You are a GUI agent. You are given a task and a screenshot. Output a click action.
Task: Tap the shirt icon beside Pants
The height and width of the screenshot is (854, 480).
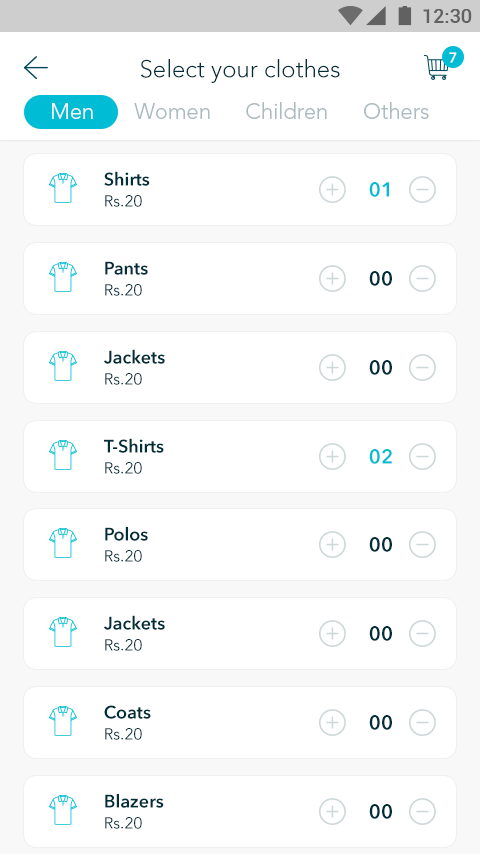(63, 277)
